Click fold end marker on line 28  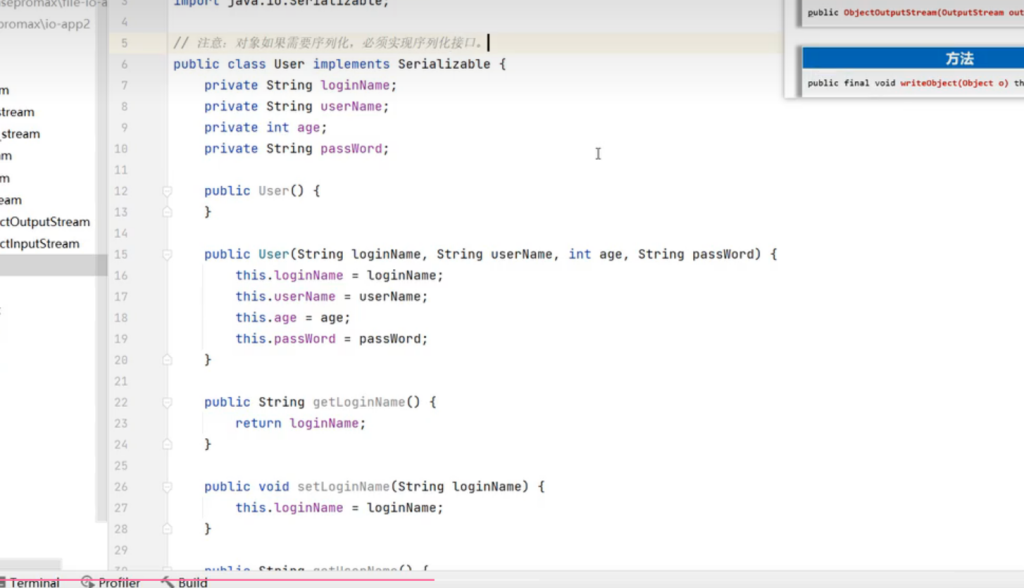pyautogui.click(x=168, y=528)
